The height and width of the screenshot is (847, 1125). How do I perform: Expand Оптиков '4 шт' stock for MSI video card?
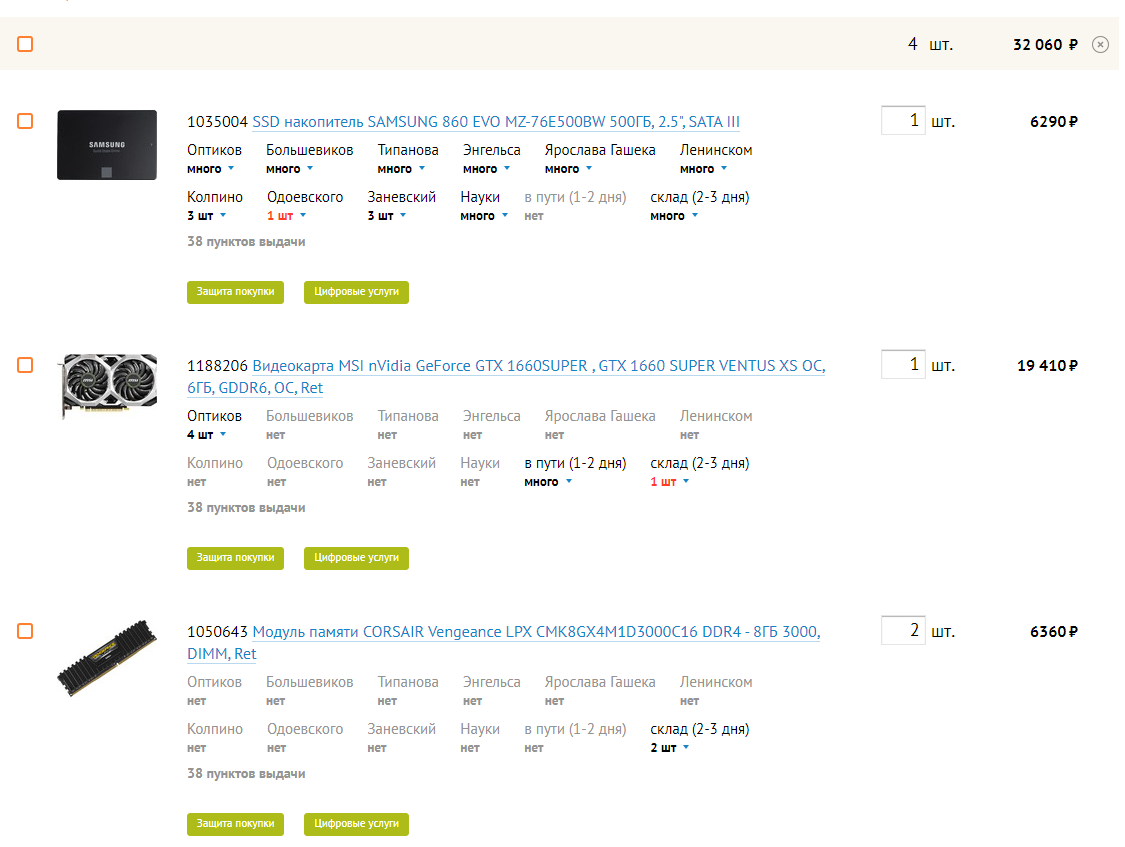pos(207,435)
